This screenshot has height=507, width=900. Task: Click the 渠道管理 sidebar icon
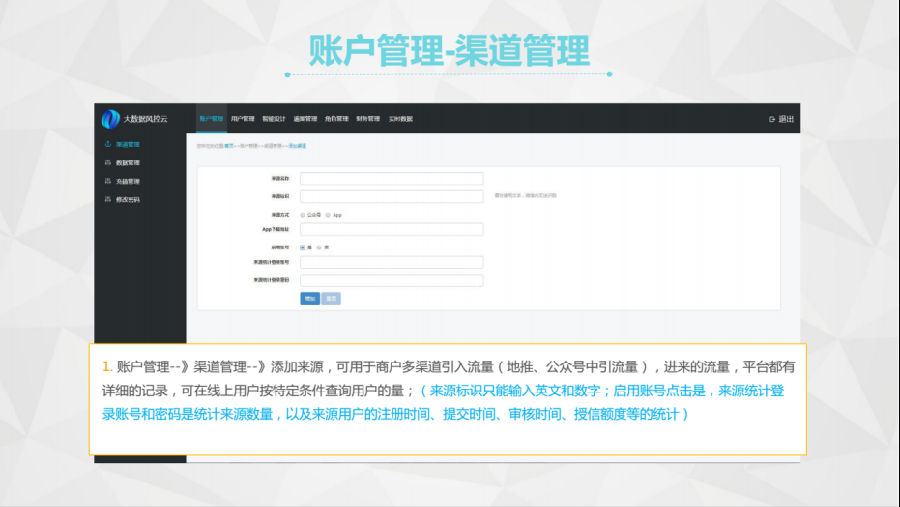(x=107, y=145)
